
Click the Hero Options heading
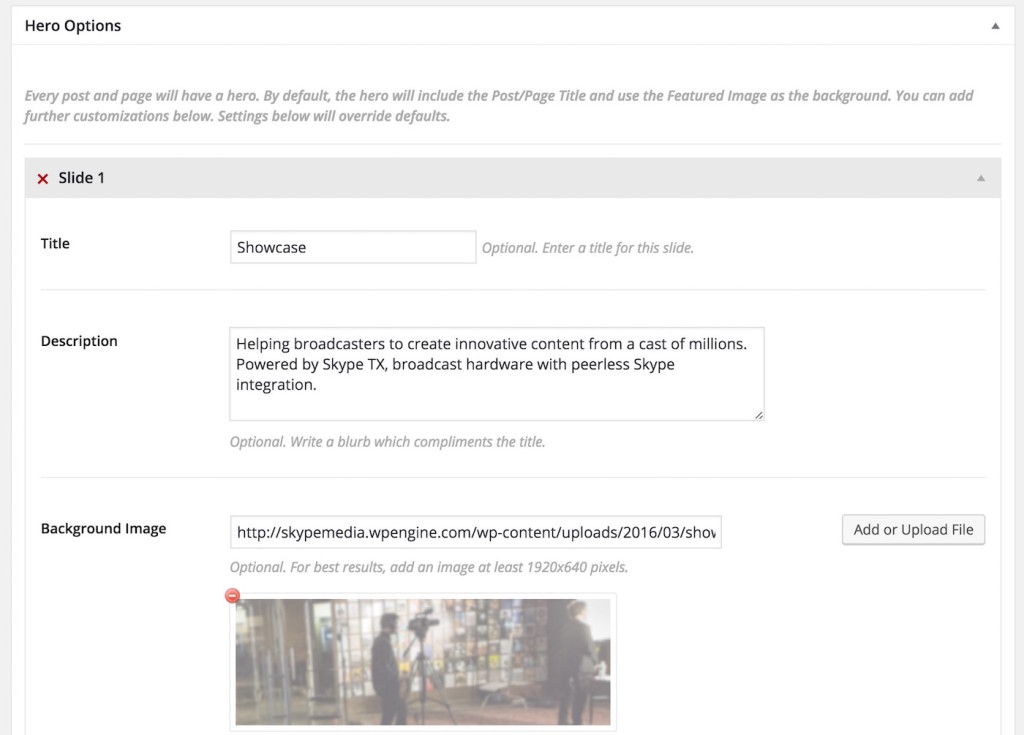point(72,25)
